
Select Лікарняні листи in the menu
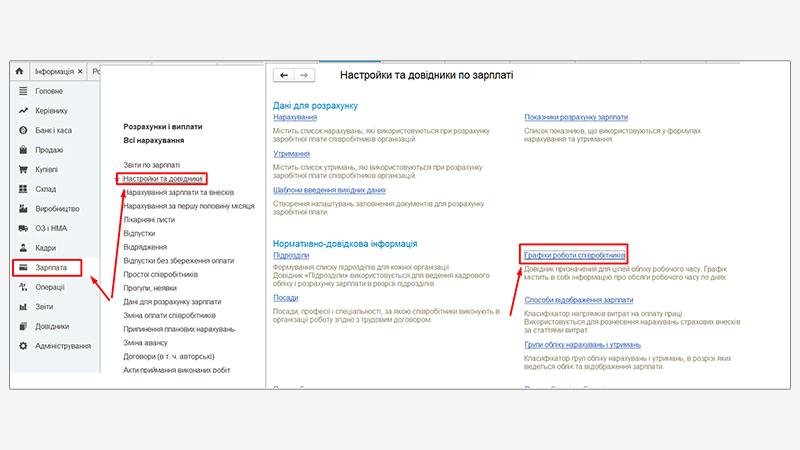[x=149, y=219]
